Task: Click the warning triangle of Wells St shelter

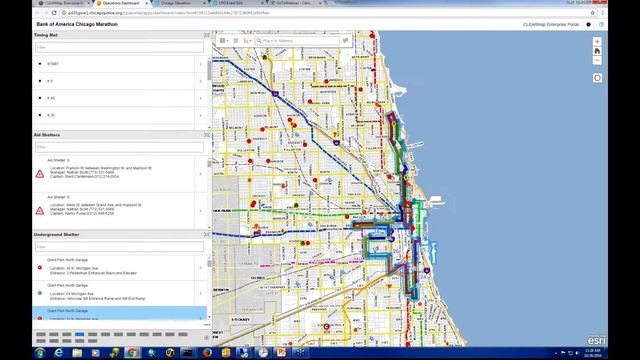Action: click(x=40, y=211)
